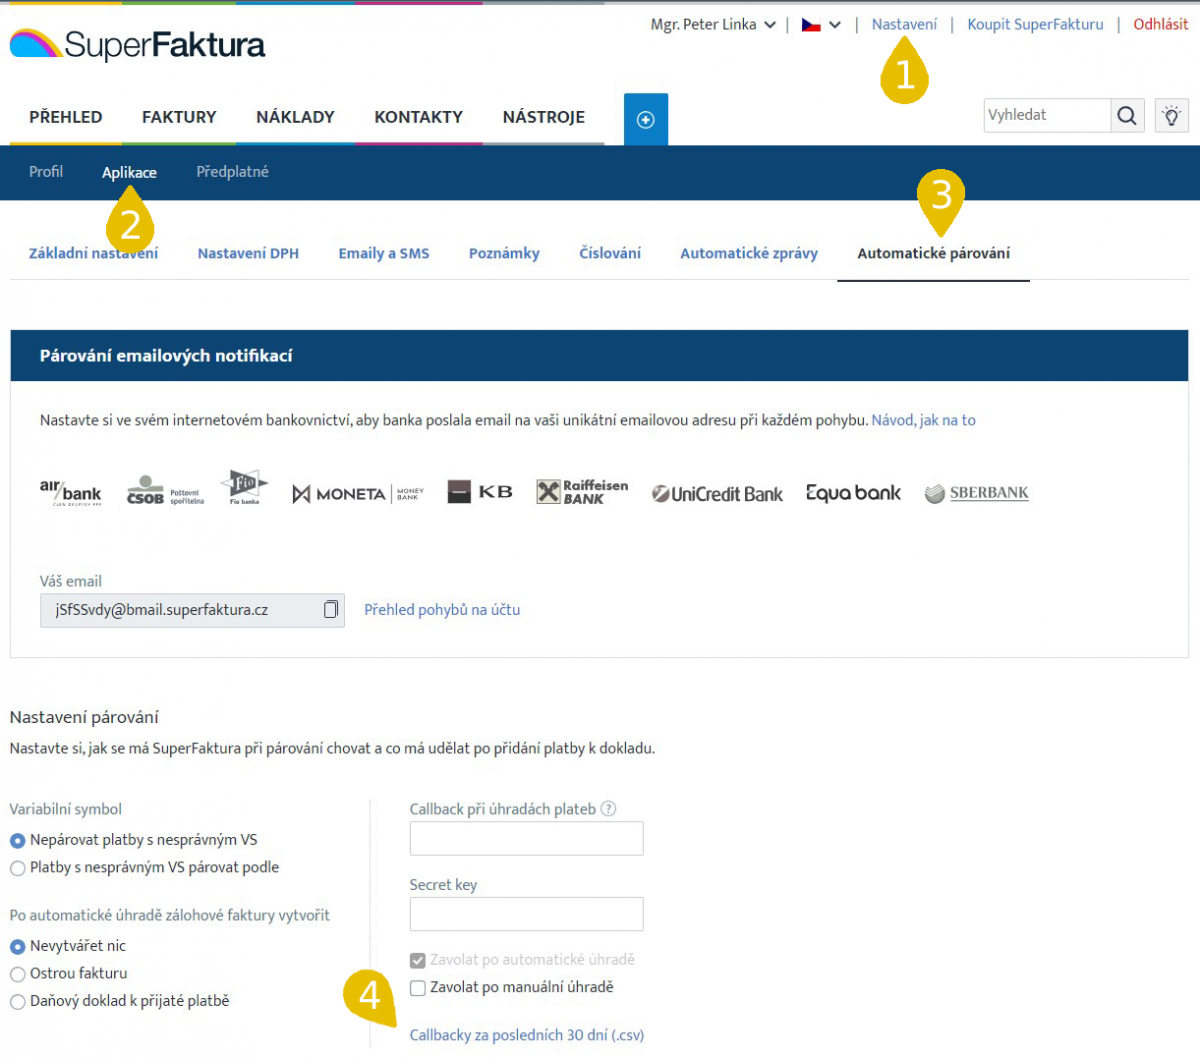Viewport: 1200px width, 1058px height.
Task: Click the Fio banka logo
Action: 245,487
